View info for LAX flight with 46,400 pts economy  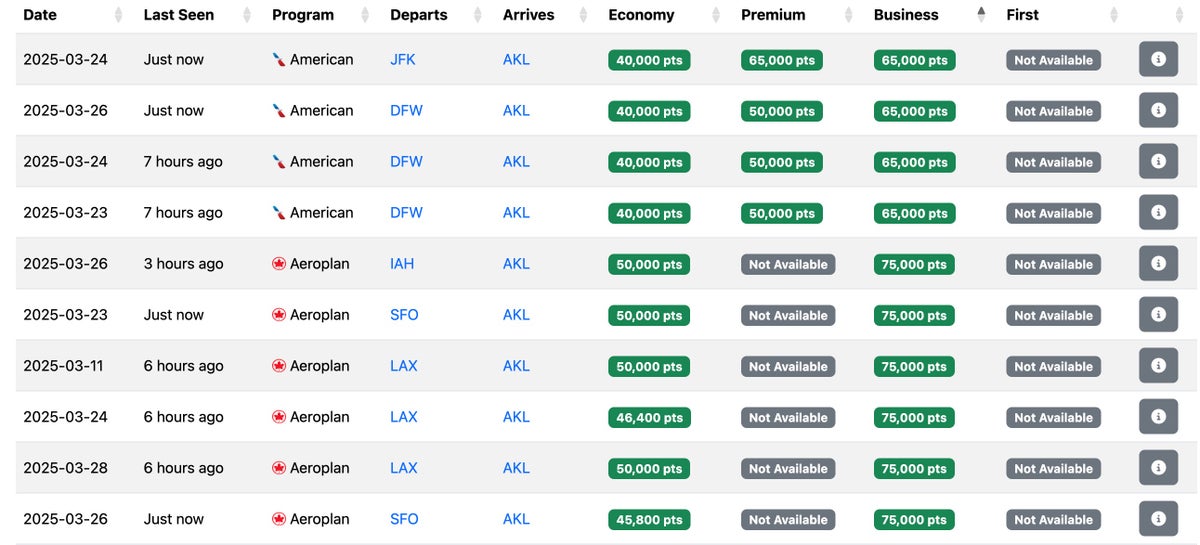(1158, 416)
